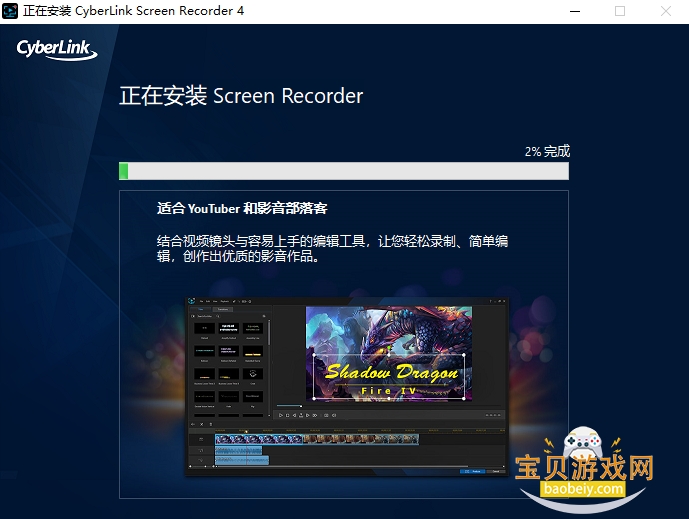
Task: Click "适合 YouTuber 和影音部落客" headline
Action: (x=242, y=208)
